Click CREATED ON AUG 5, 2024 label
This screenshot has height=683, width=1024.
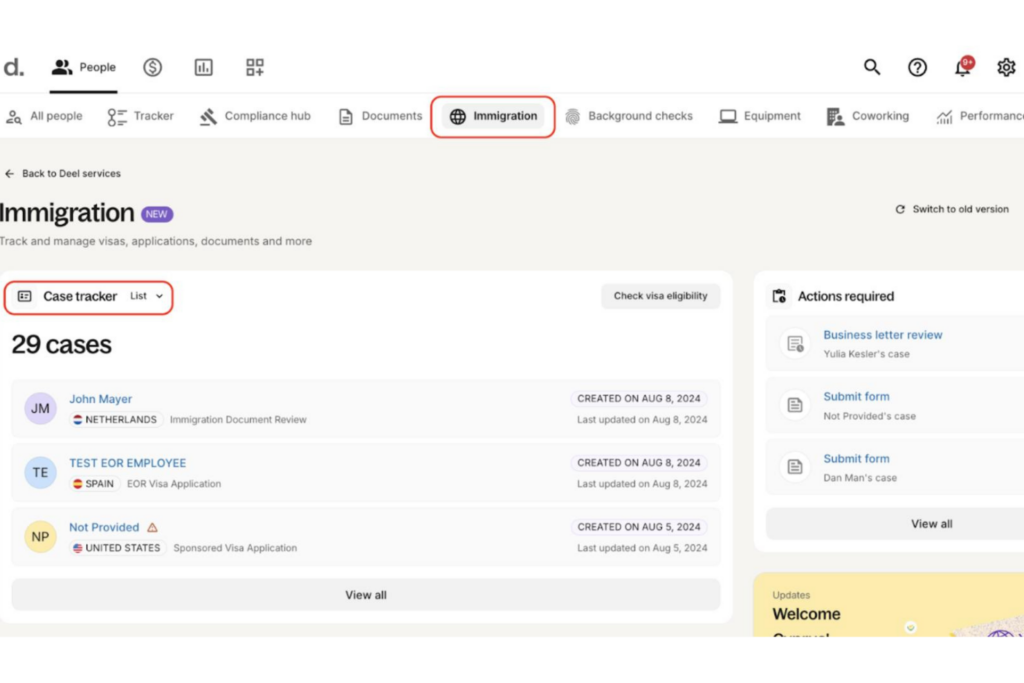pyautogui.click(x=639, y=527)
